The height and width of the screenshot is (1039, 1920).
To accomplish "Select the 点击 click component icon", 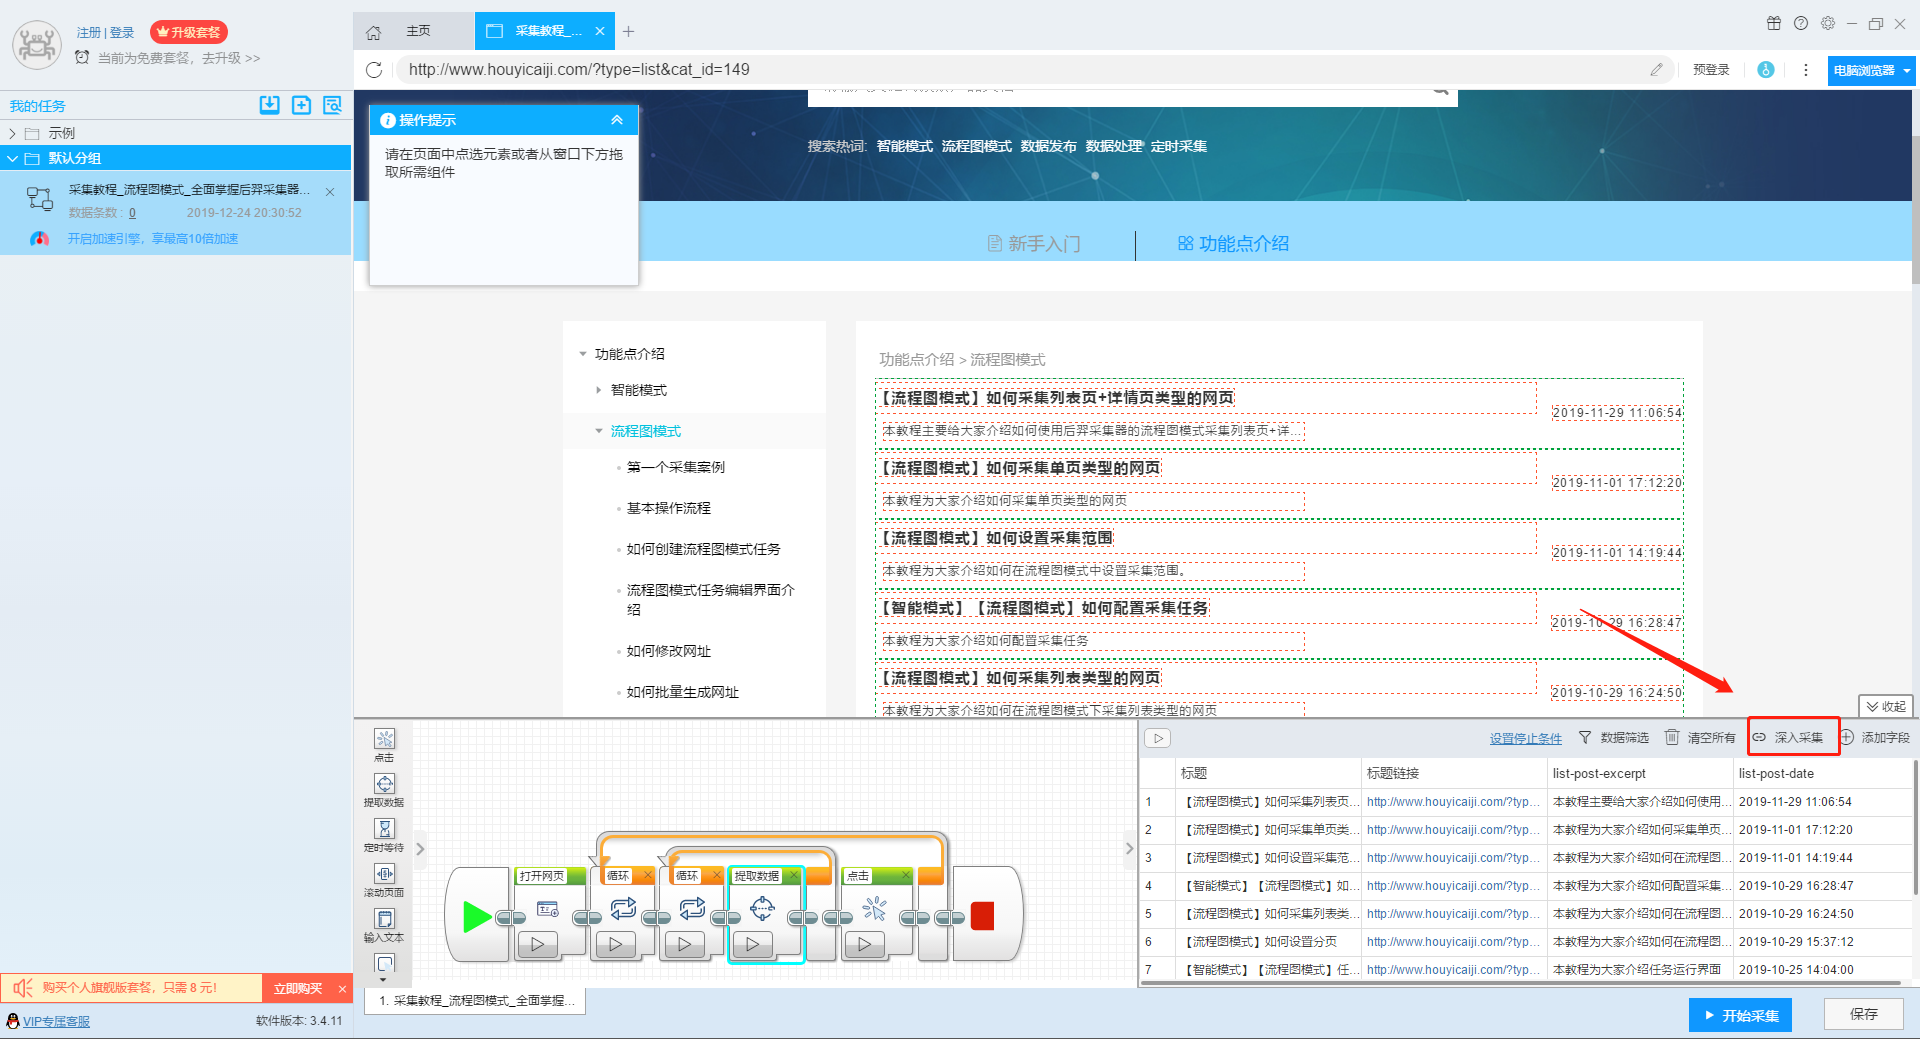I will [384, 739].
